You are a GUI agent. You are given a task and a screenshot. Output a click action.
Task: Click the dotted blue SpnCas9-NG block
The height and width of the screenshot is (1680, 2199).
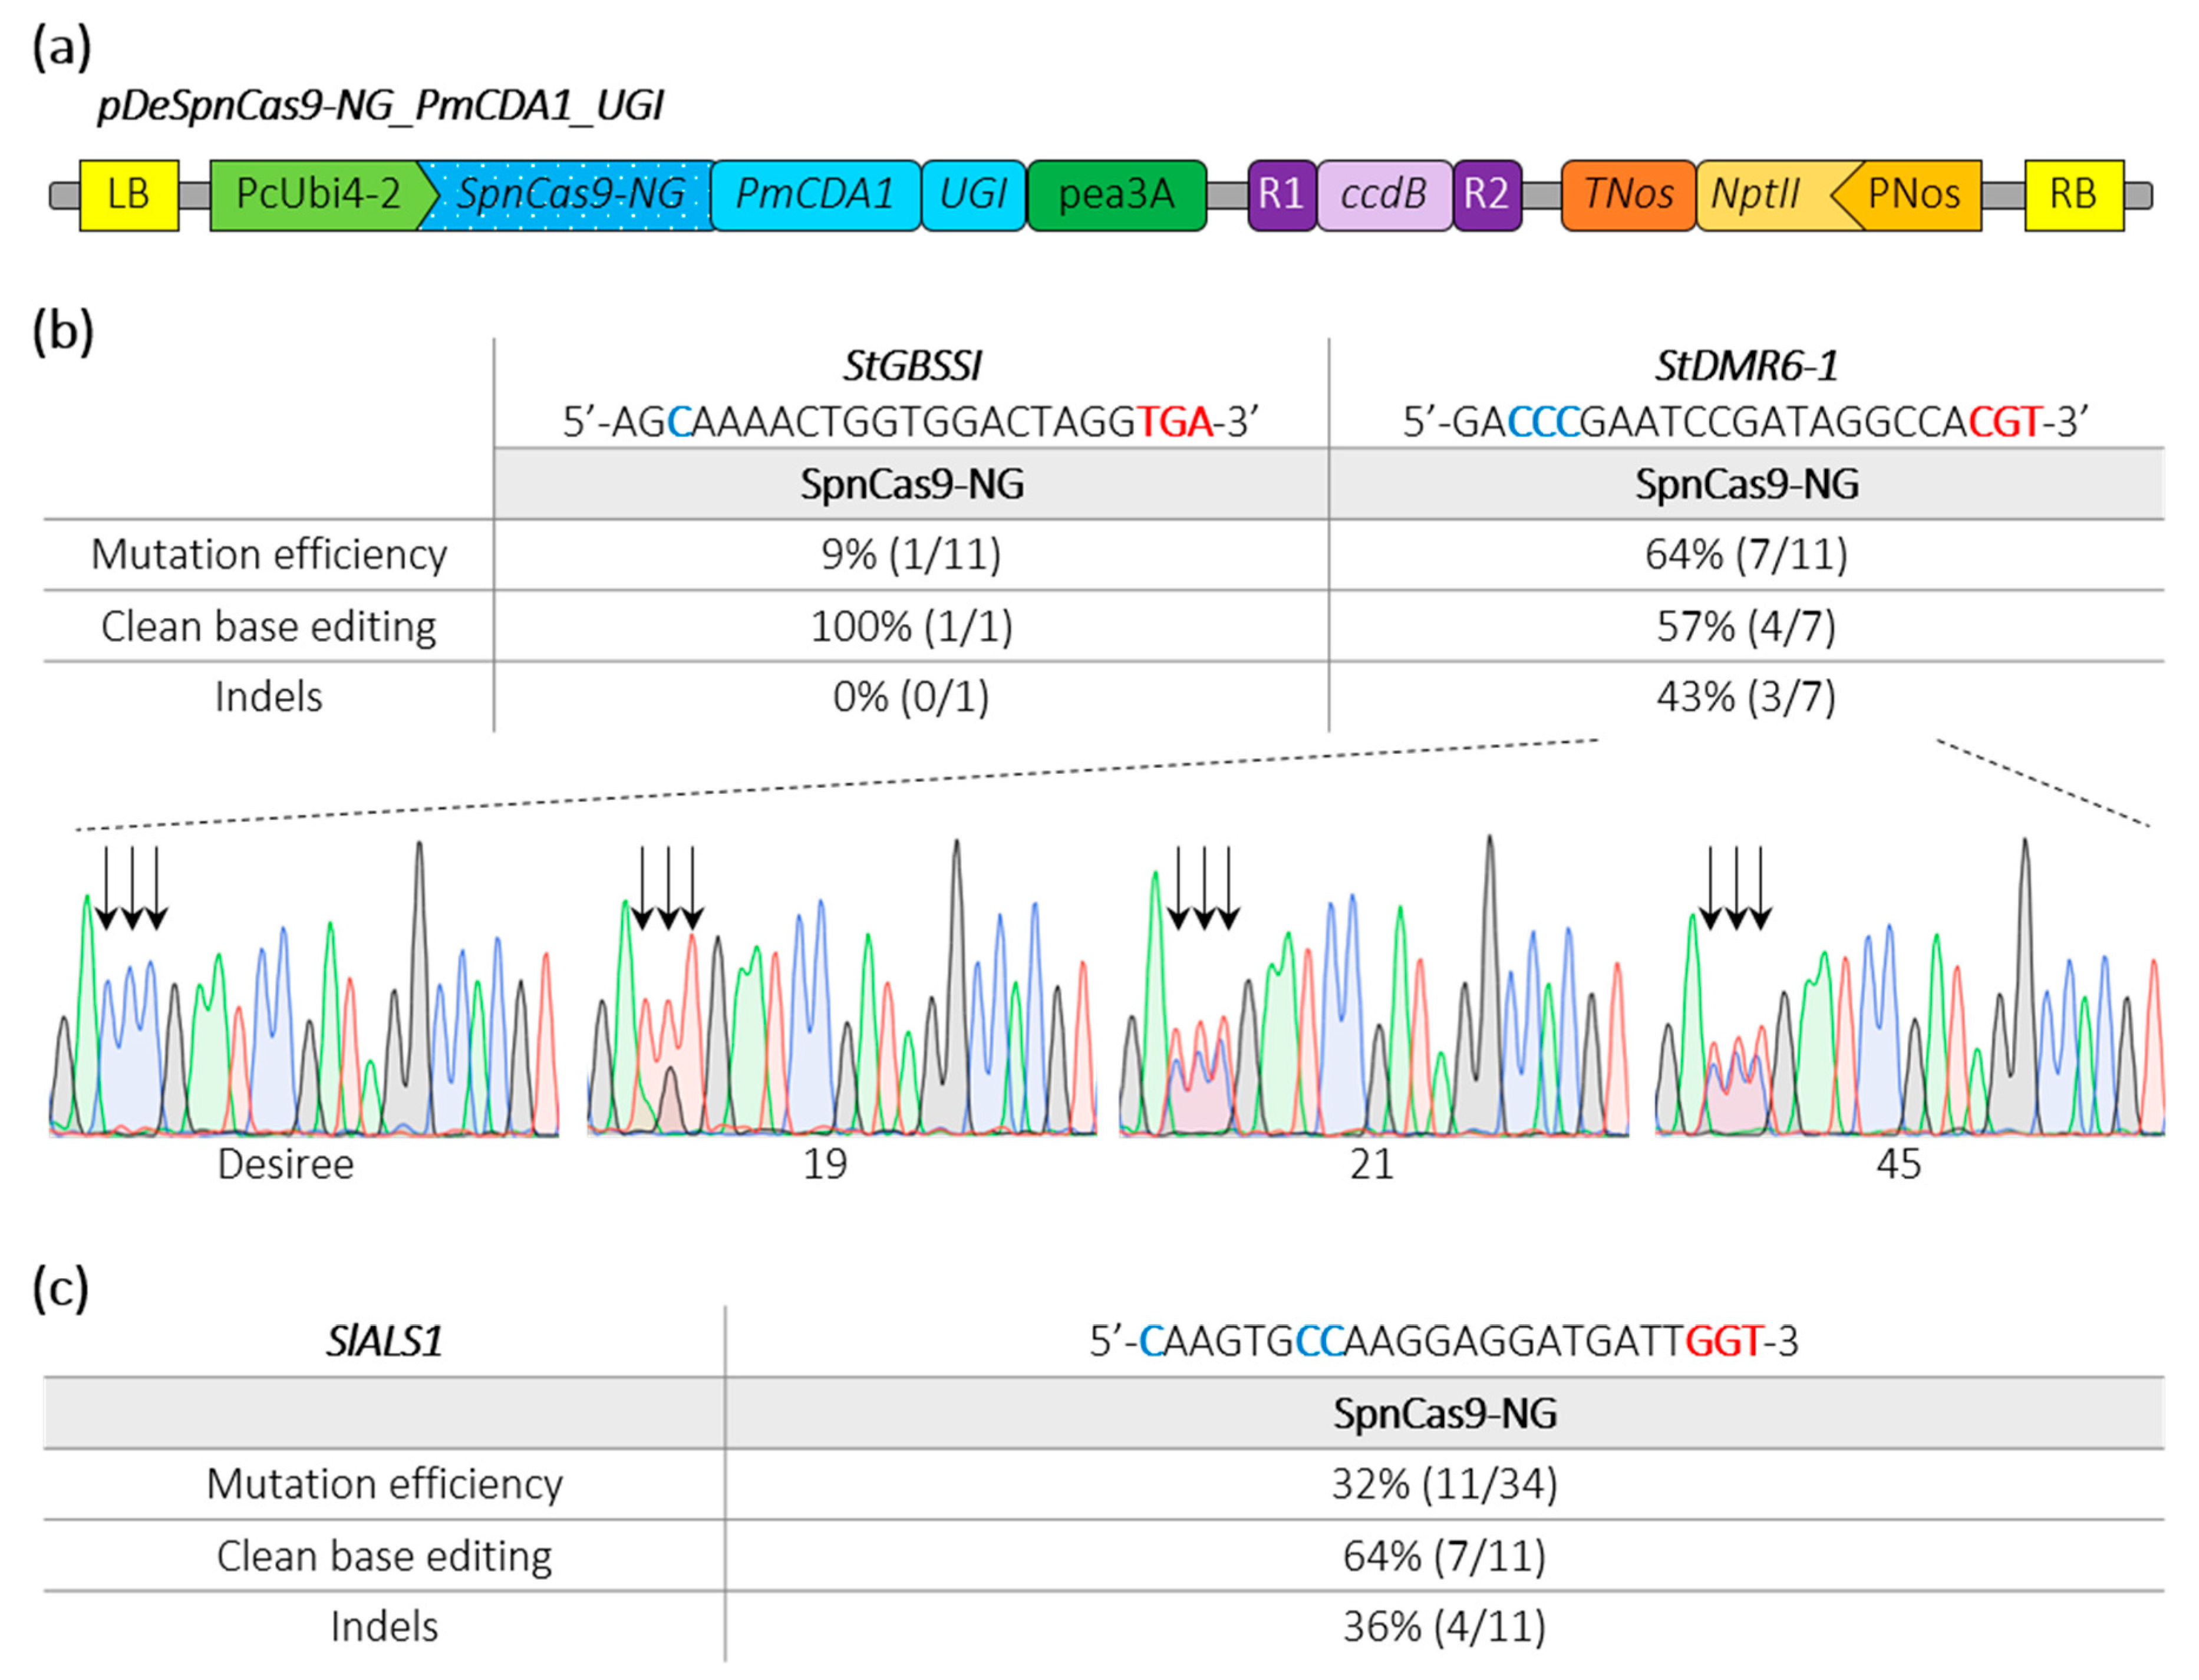[570, 195]
